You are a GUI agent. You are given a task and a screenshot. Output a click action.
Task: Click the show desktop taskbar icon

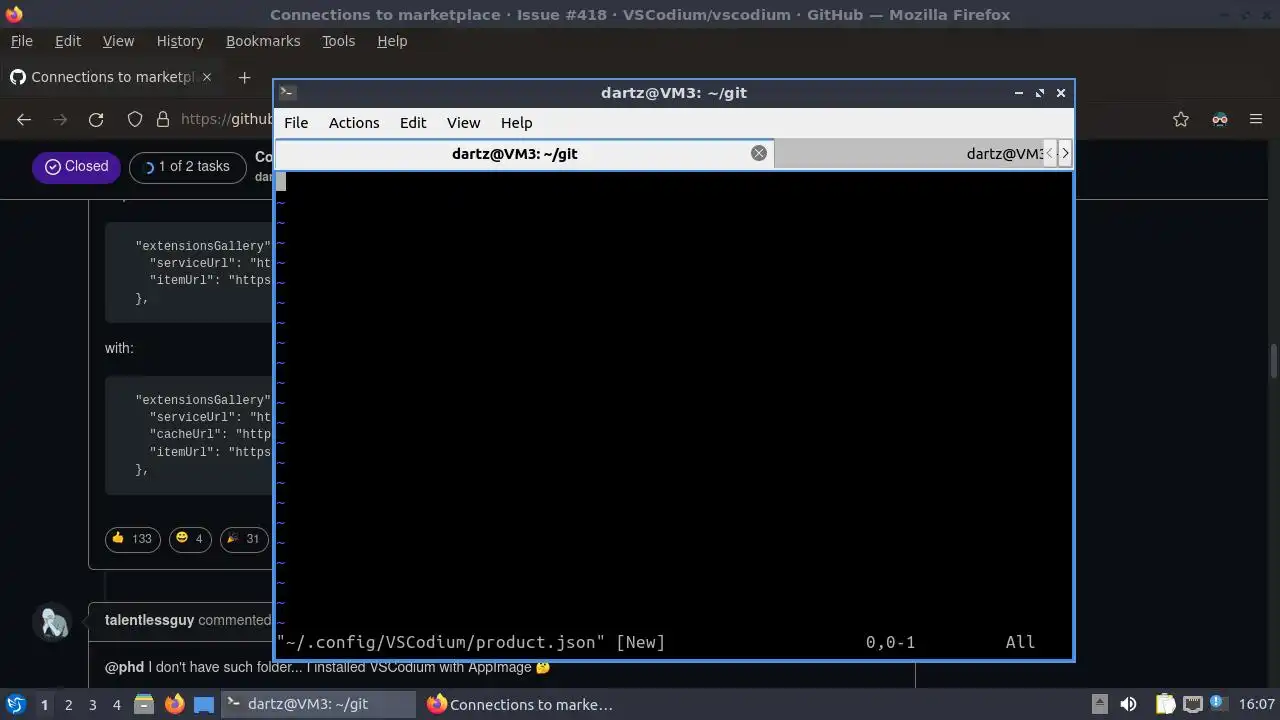pyautogui.click(x=204, y=704)
